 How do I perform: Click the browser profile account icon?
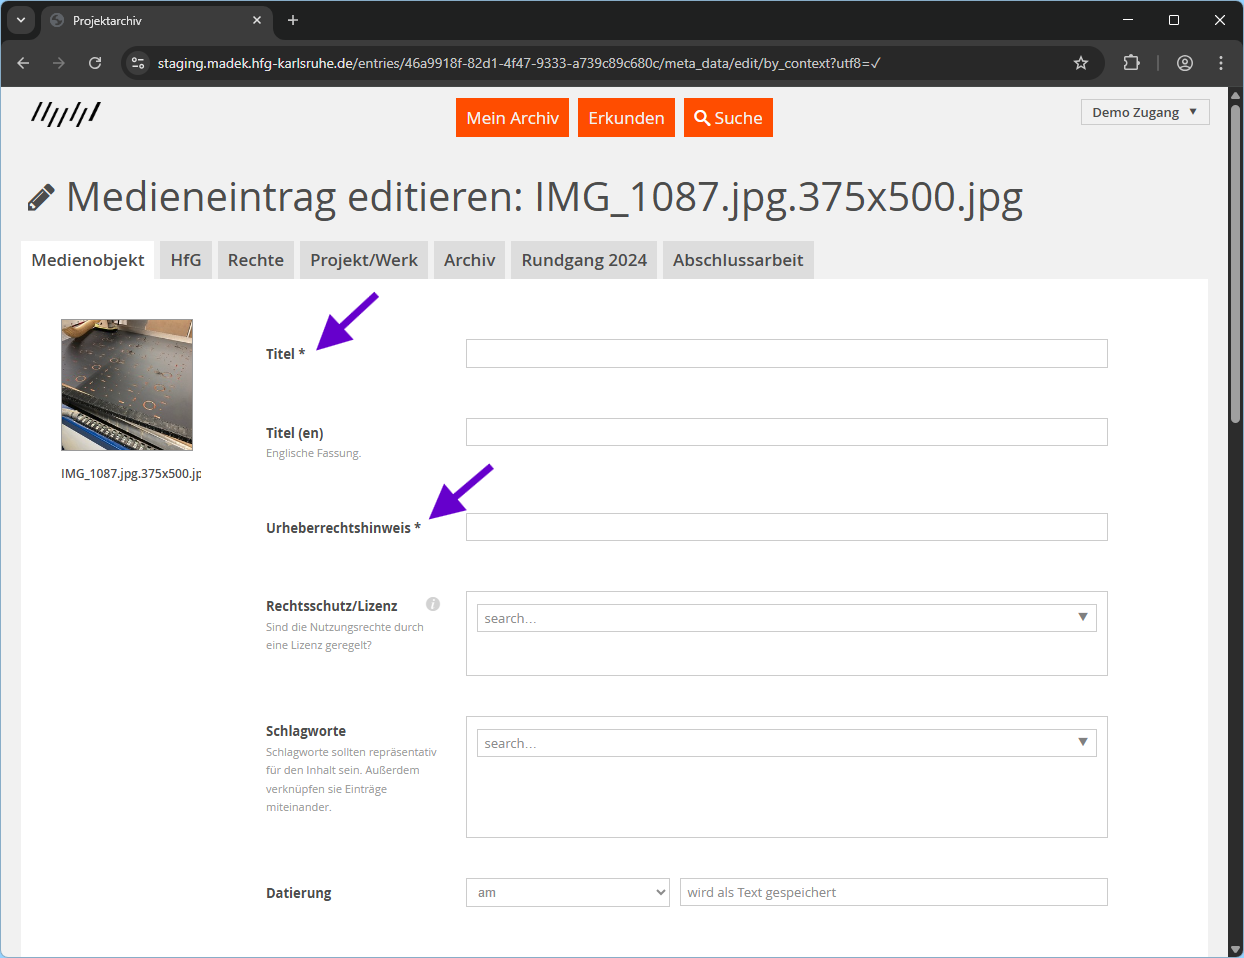[1184, 62]
